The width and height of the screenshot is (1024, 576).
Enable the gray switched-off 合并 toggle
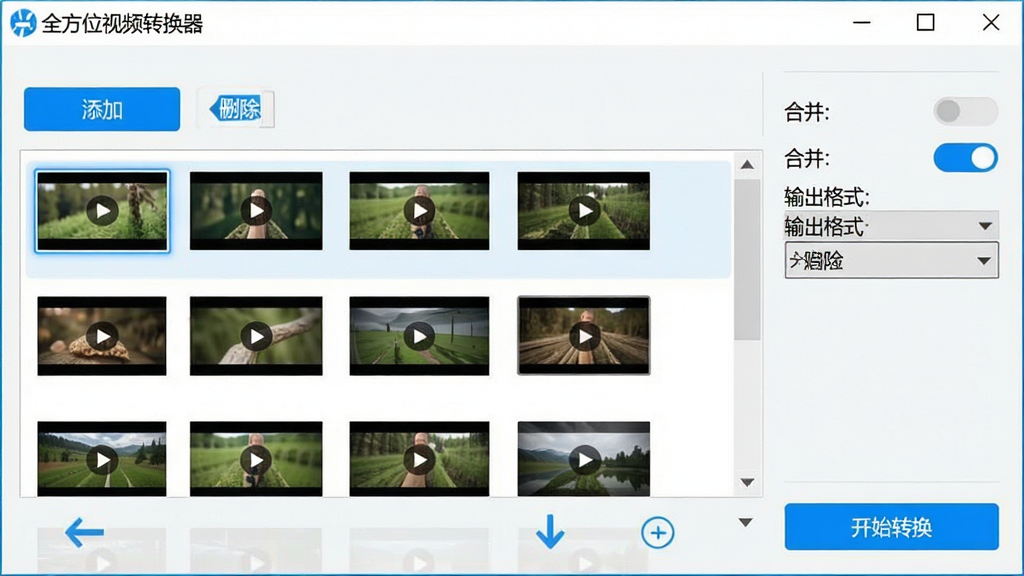[965, 112]
